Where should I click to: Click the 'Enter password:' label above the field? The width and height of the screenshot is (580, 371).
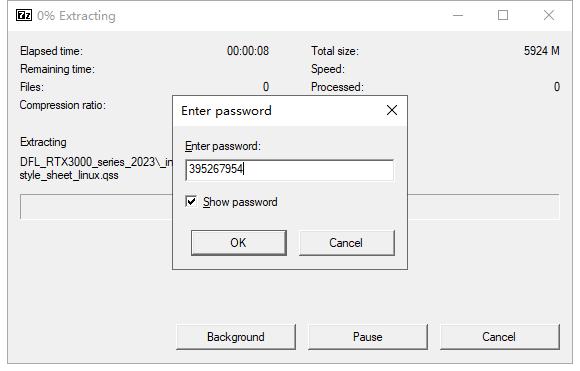click(223, 146)
